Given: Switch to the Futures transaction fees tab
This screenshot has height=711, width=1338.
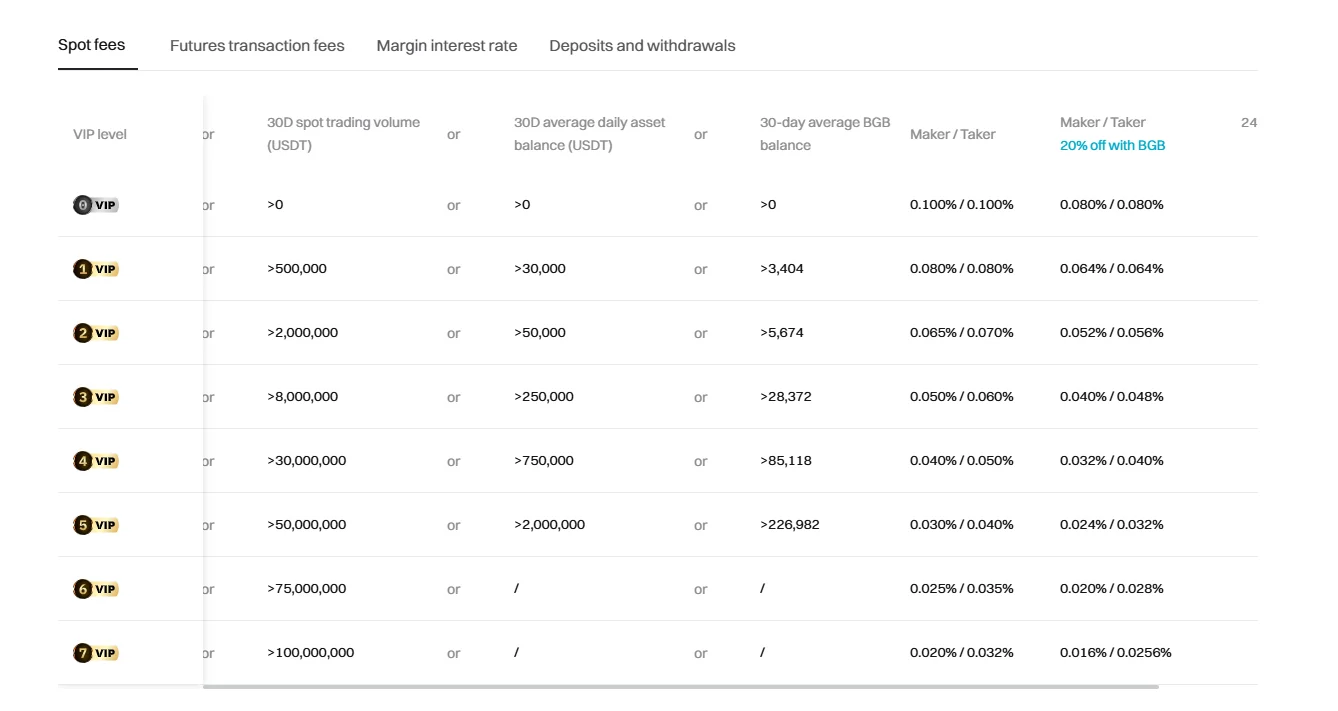Looking at the screenshot, I should (257, 45).
